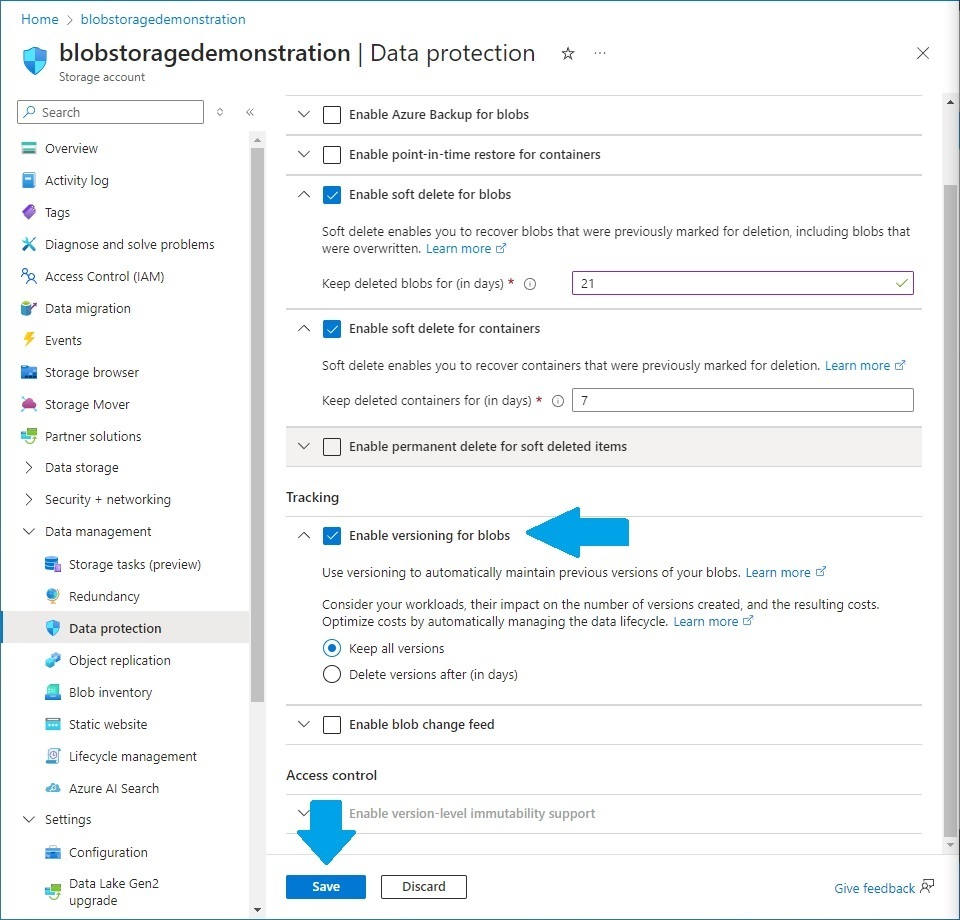Expand the Security + networking menu group

[29, 499]
